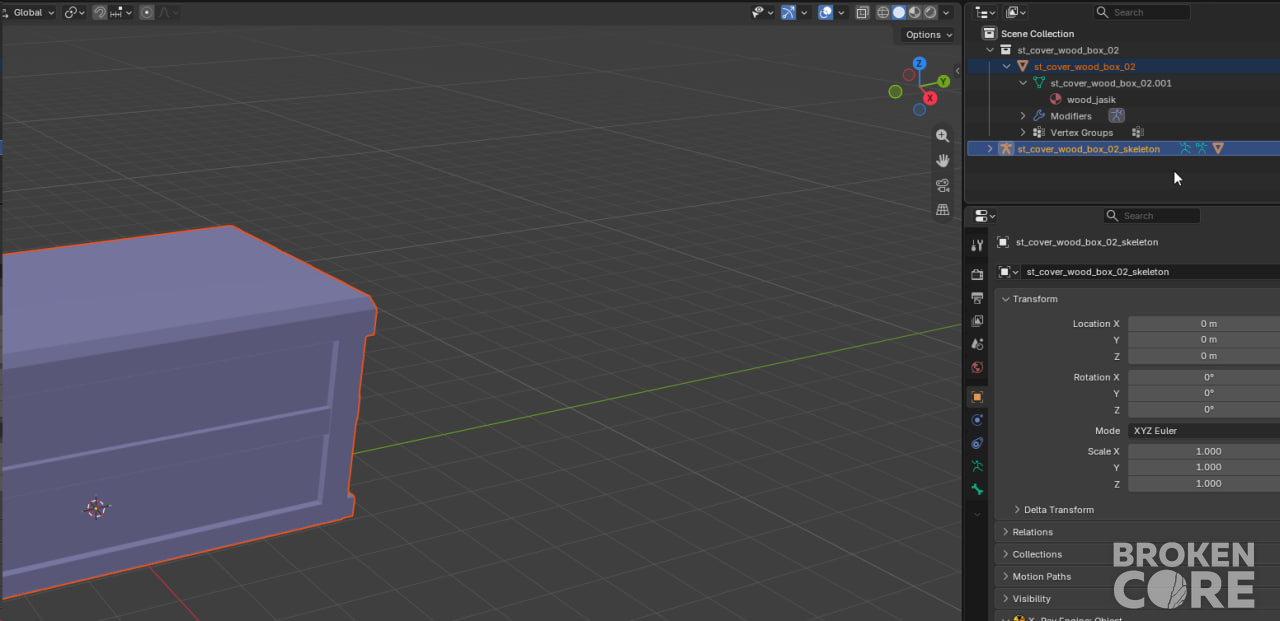Toggle proportional editing in header
The image size is (1280, 621).
pos(147,12)
